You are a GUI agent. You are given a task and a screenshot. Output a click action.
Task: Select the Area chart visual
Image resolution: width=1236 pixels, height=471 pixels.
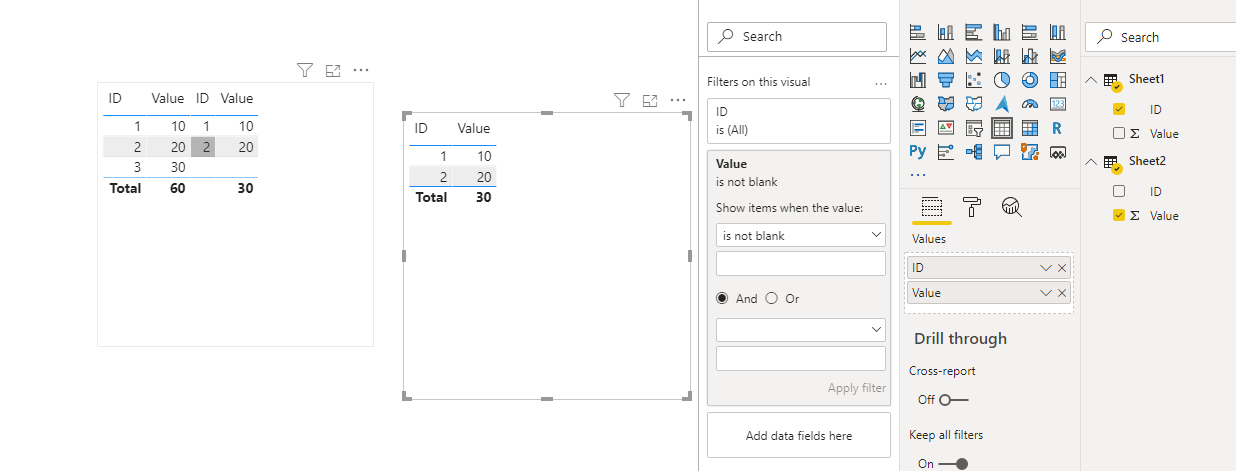946,56
